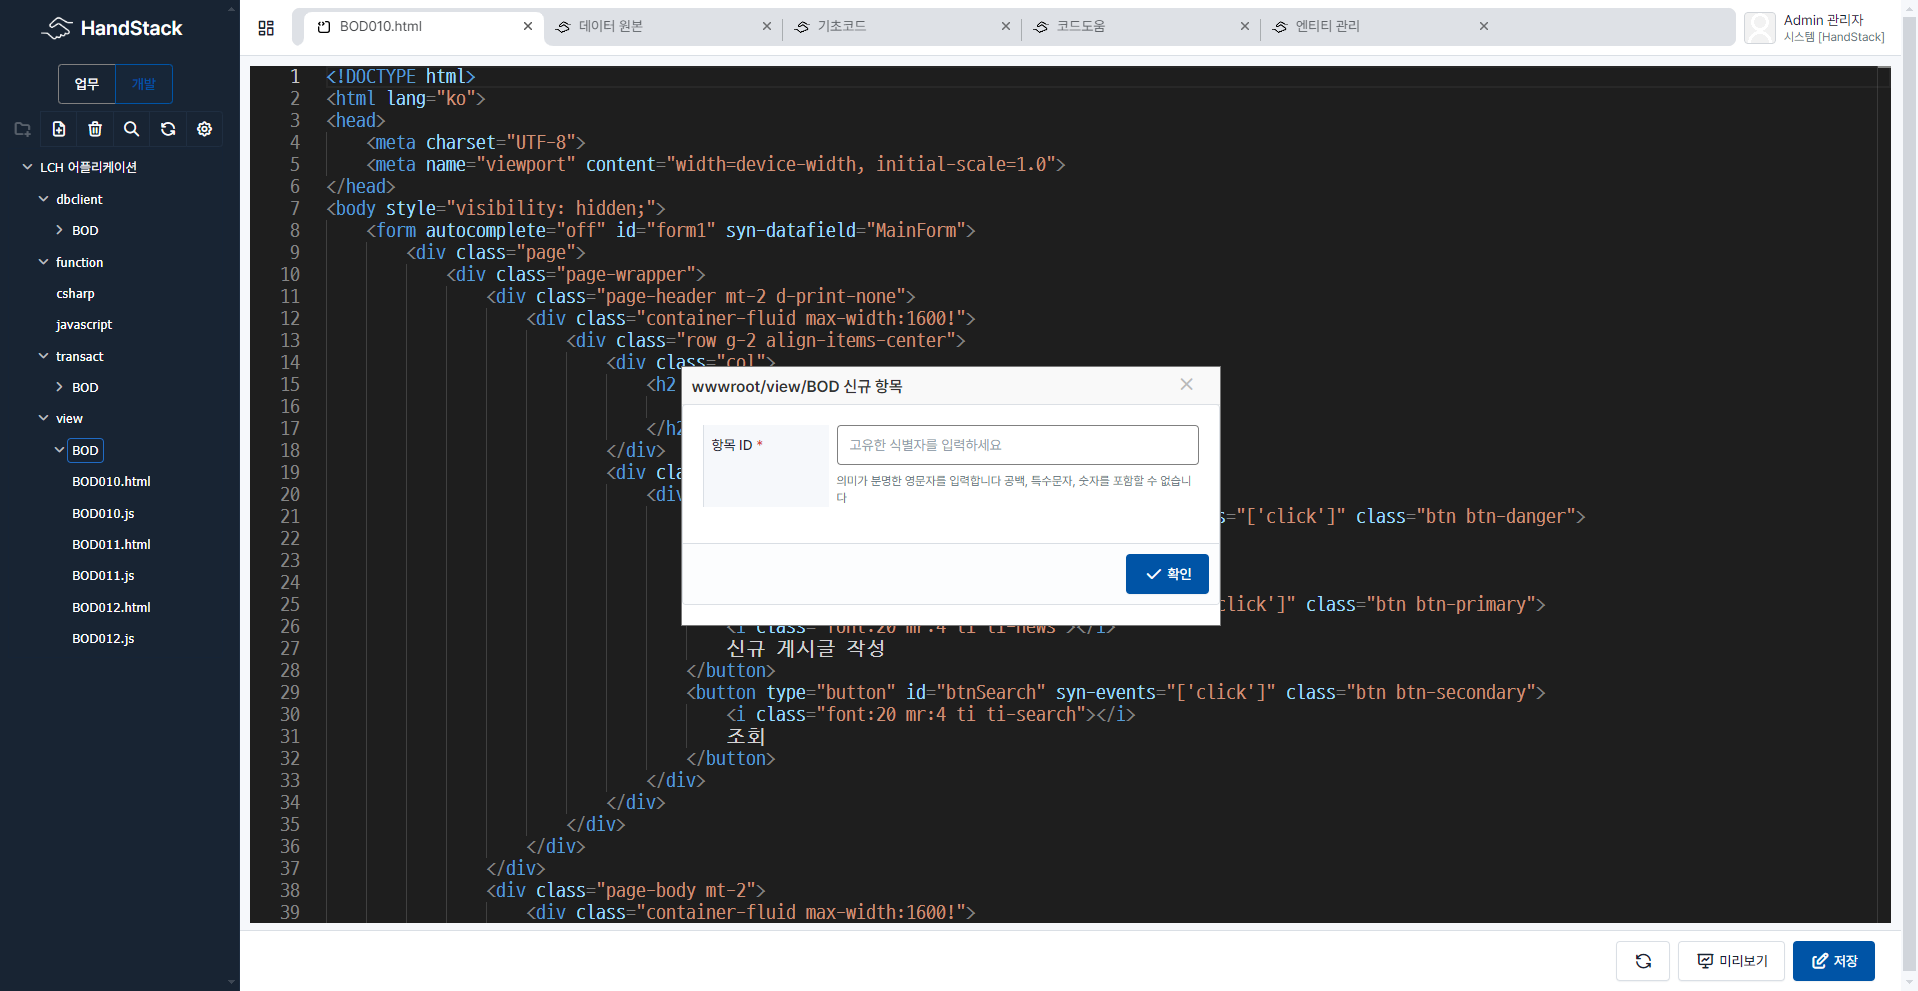This screenshot has height=991, width=1918.
Task: Expand the BOD node under transact
Action: click(59, 387)
